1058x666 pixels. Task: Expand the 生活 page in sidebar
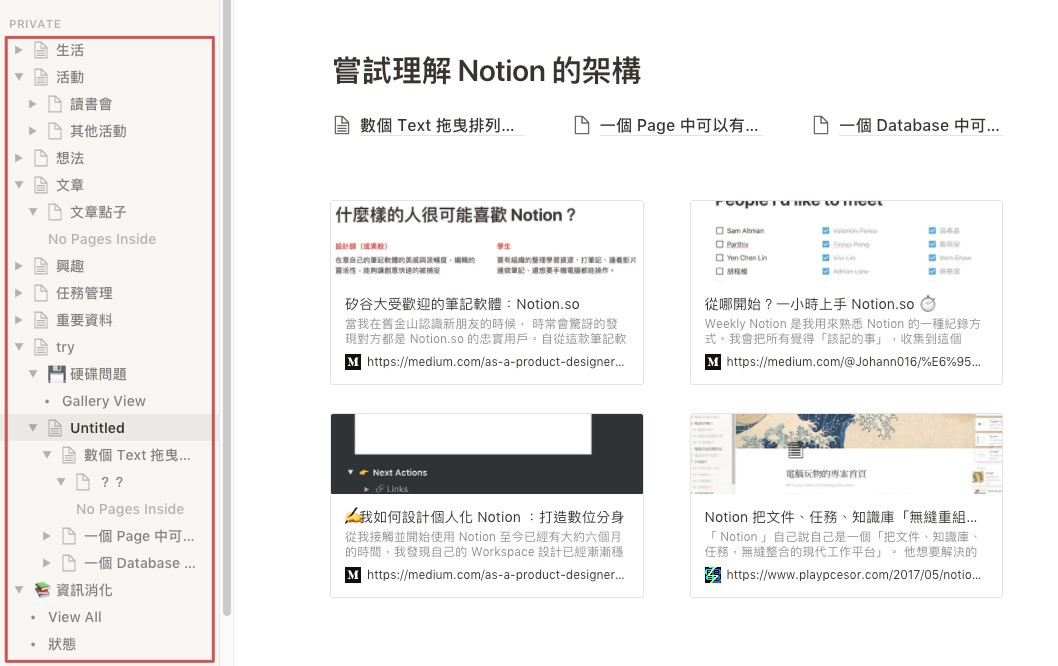[x=19, y=50]
